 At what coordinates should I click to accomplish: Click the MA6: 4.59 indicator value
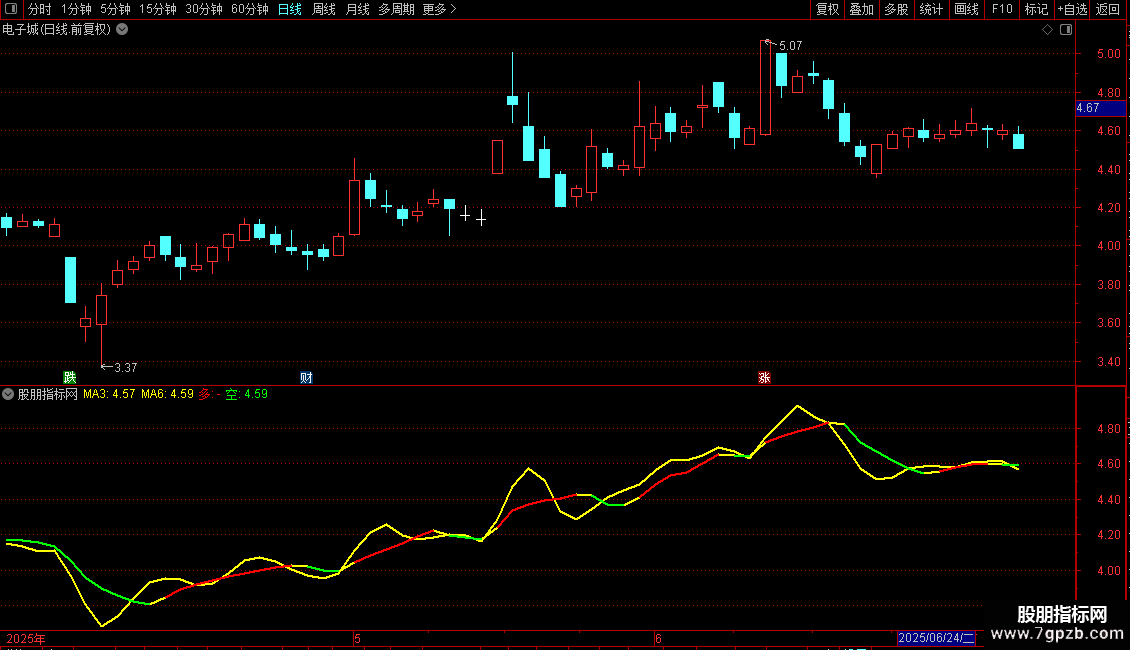(167, 394)
